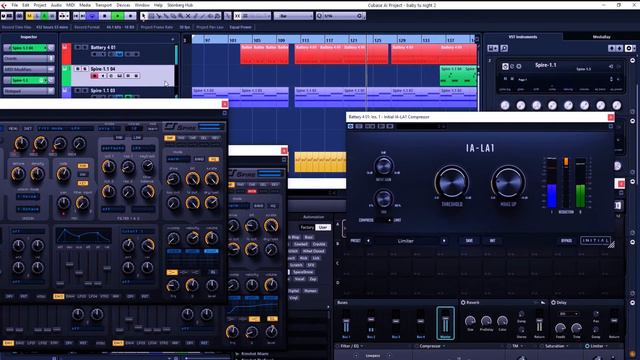The image size is (640, 360).
Task: Toggle global green automation Read button
Action: click(44, 16)
